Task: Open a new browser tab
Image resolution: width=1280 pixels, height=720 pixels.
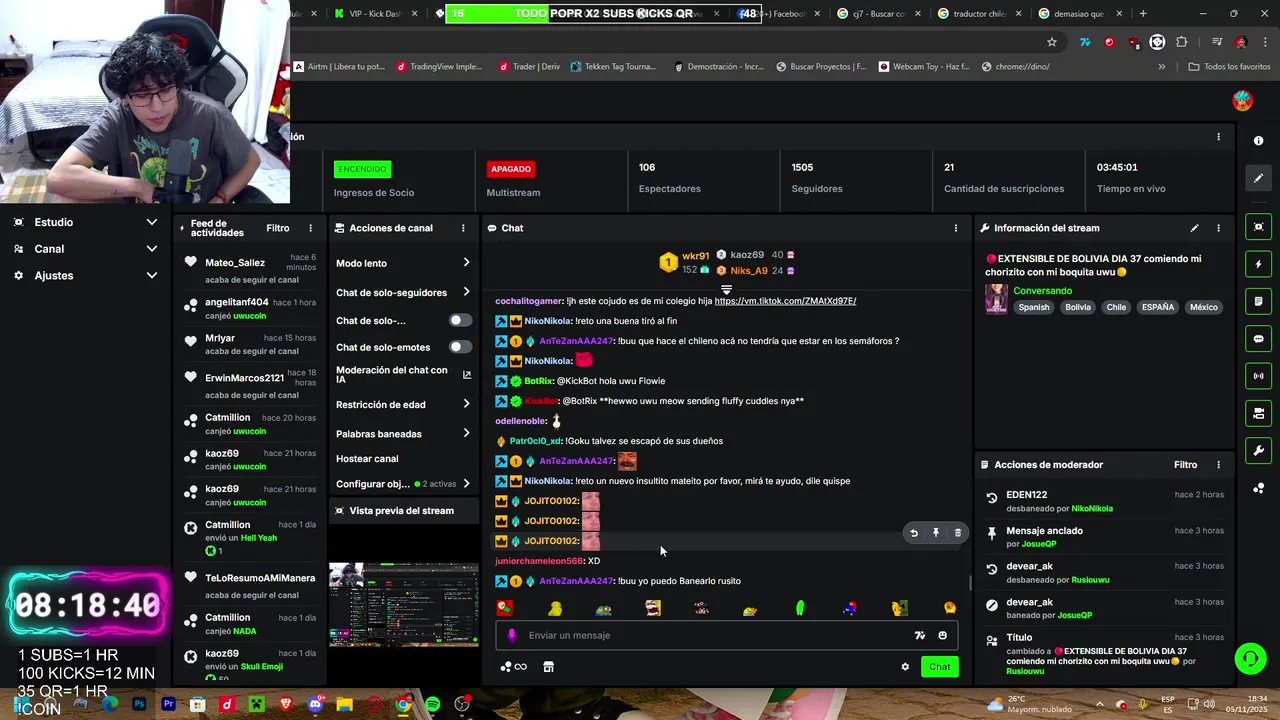Action: click(1143, 14)
